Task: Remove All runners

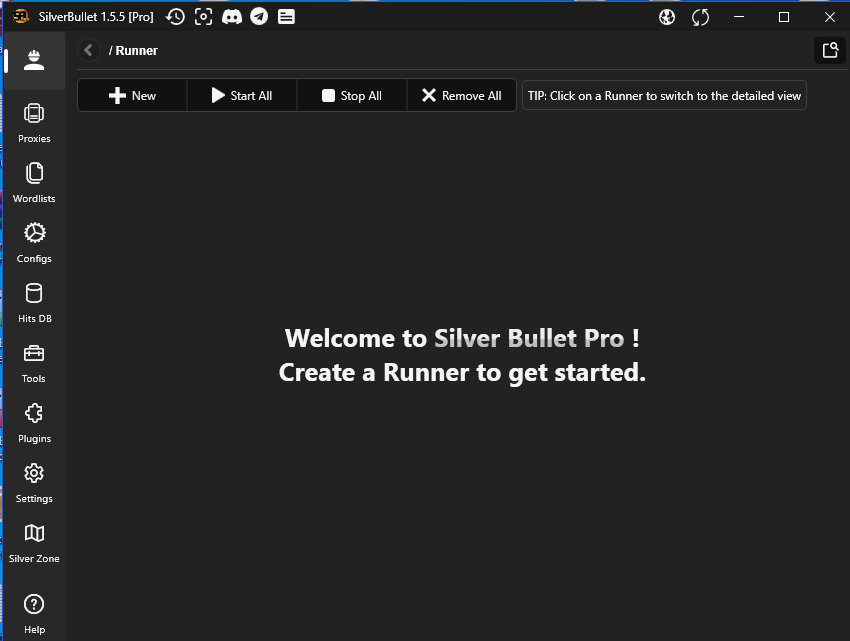Action: (461, 96)
